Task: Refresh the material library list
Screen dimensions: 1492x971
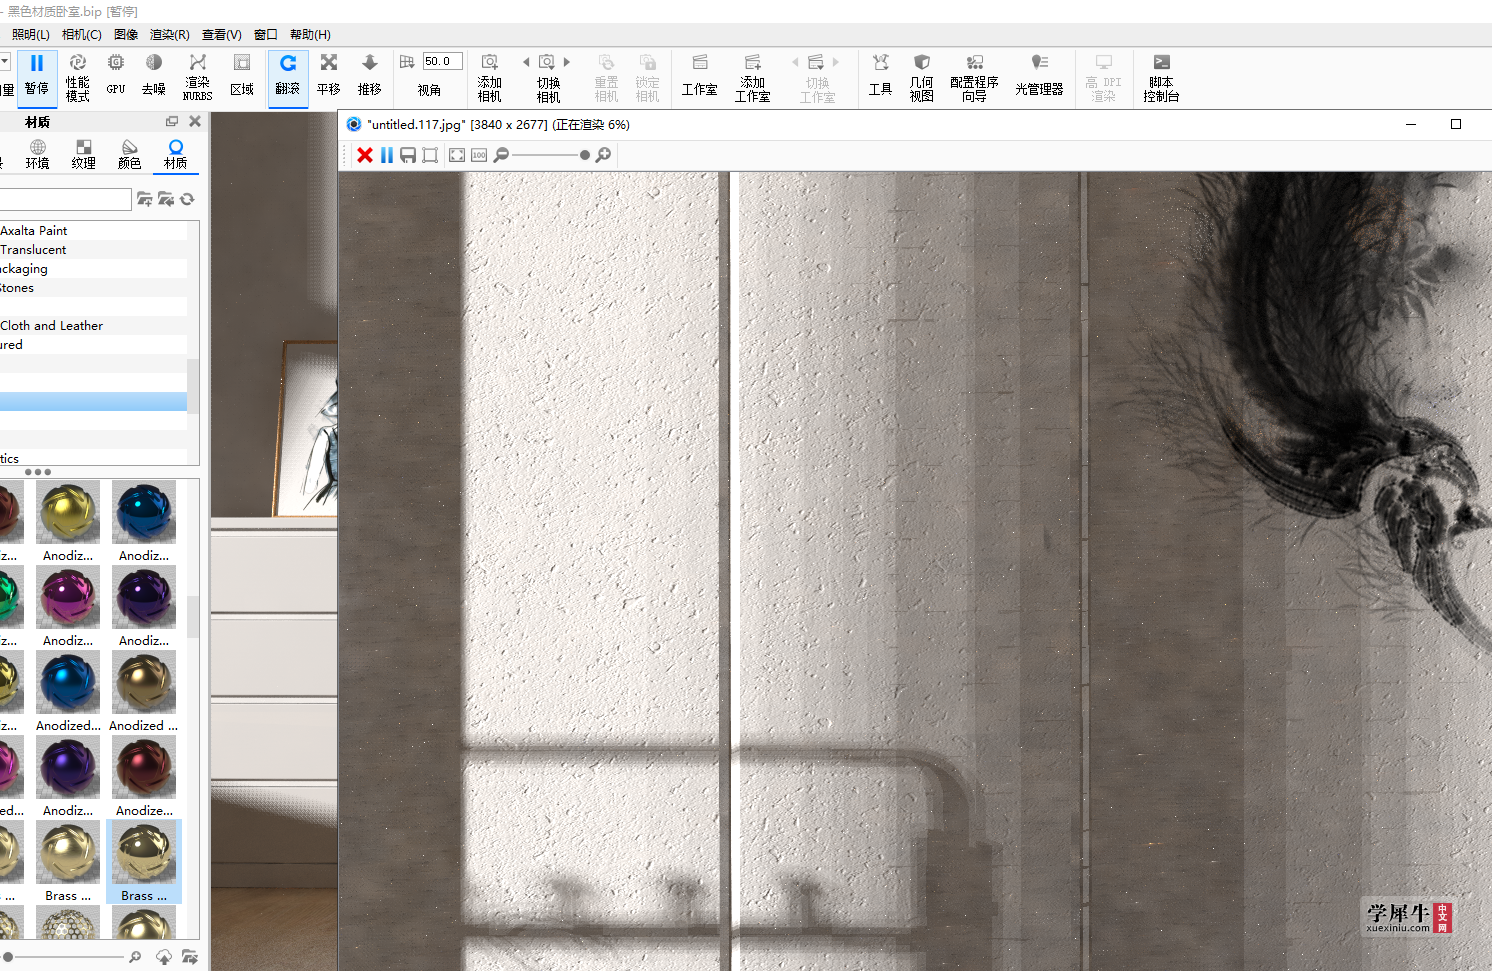Action: [x=187, y=199]
